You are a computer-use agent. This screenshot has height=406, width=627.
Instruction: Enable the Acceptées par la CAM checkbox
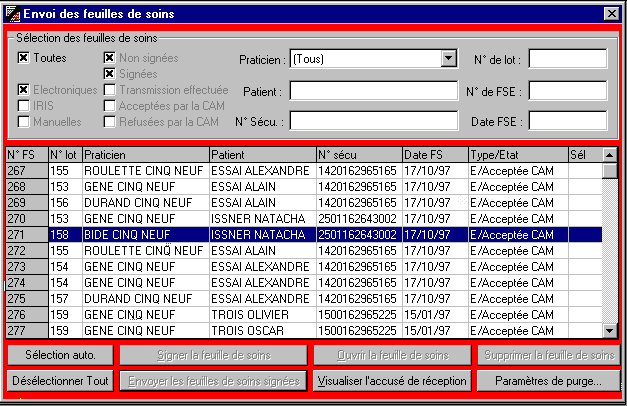[x=109, y=106]
